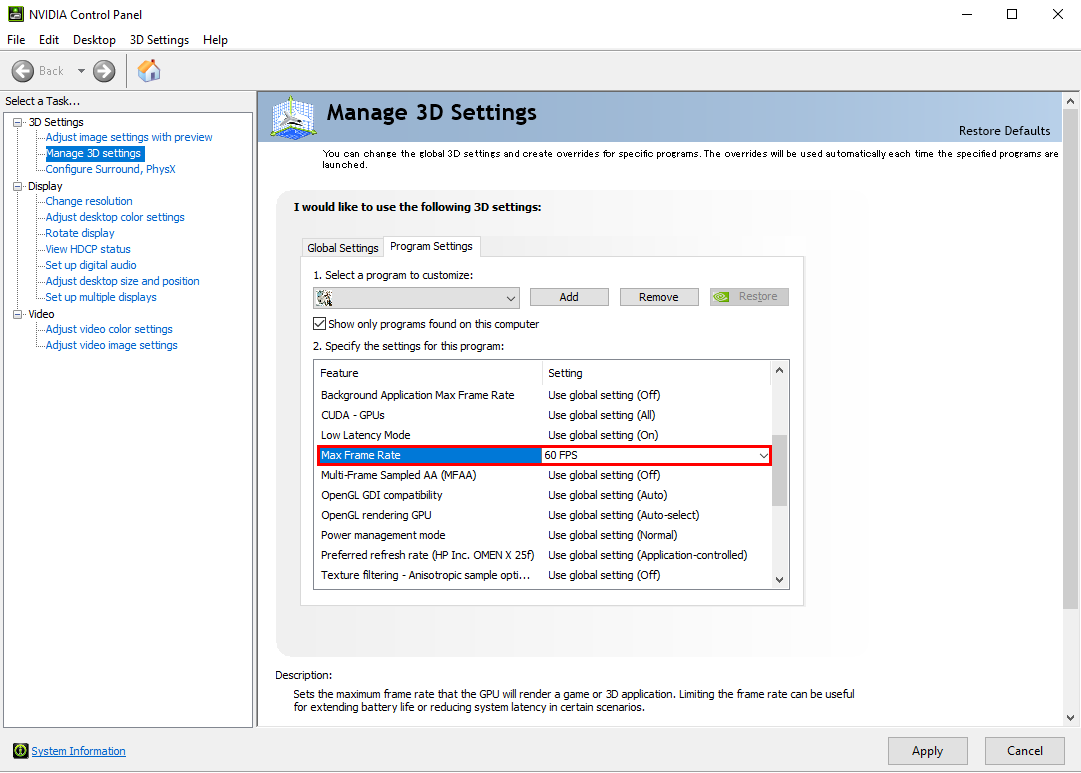Image resolution: width=1081 pixels, height=773 pixels.
Task: Open Adjust video image settings
Action: 112,345
